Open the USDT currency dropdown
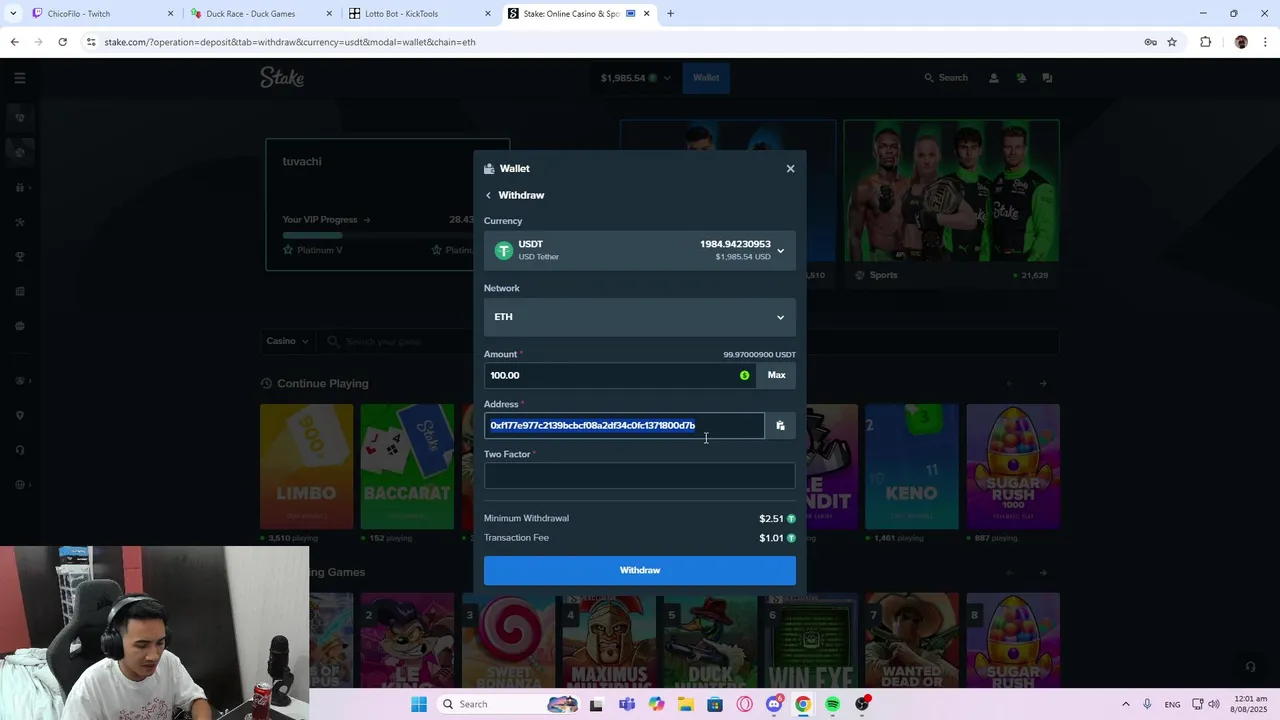The image size is (1280, 720). click(x=640, y=250)
